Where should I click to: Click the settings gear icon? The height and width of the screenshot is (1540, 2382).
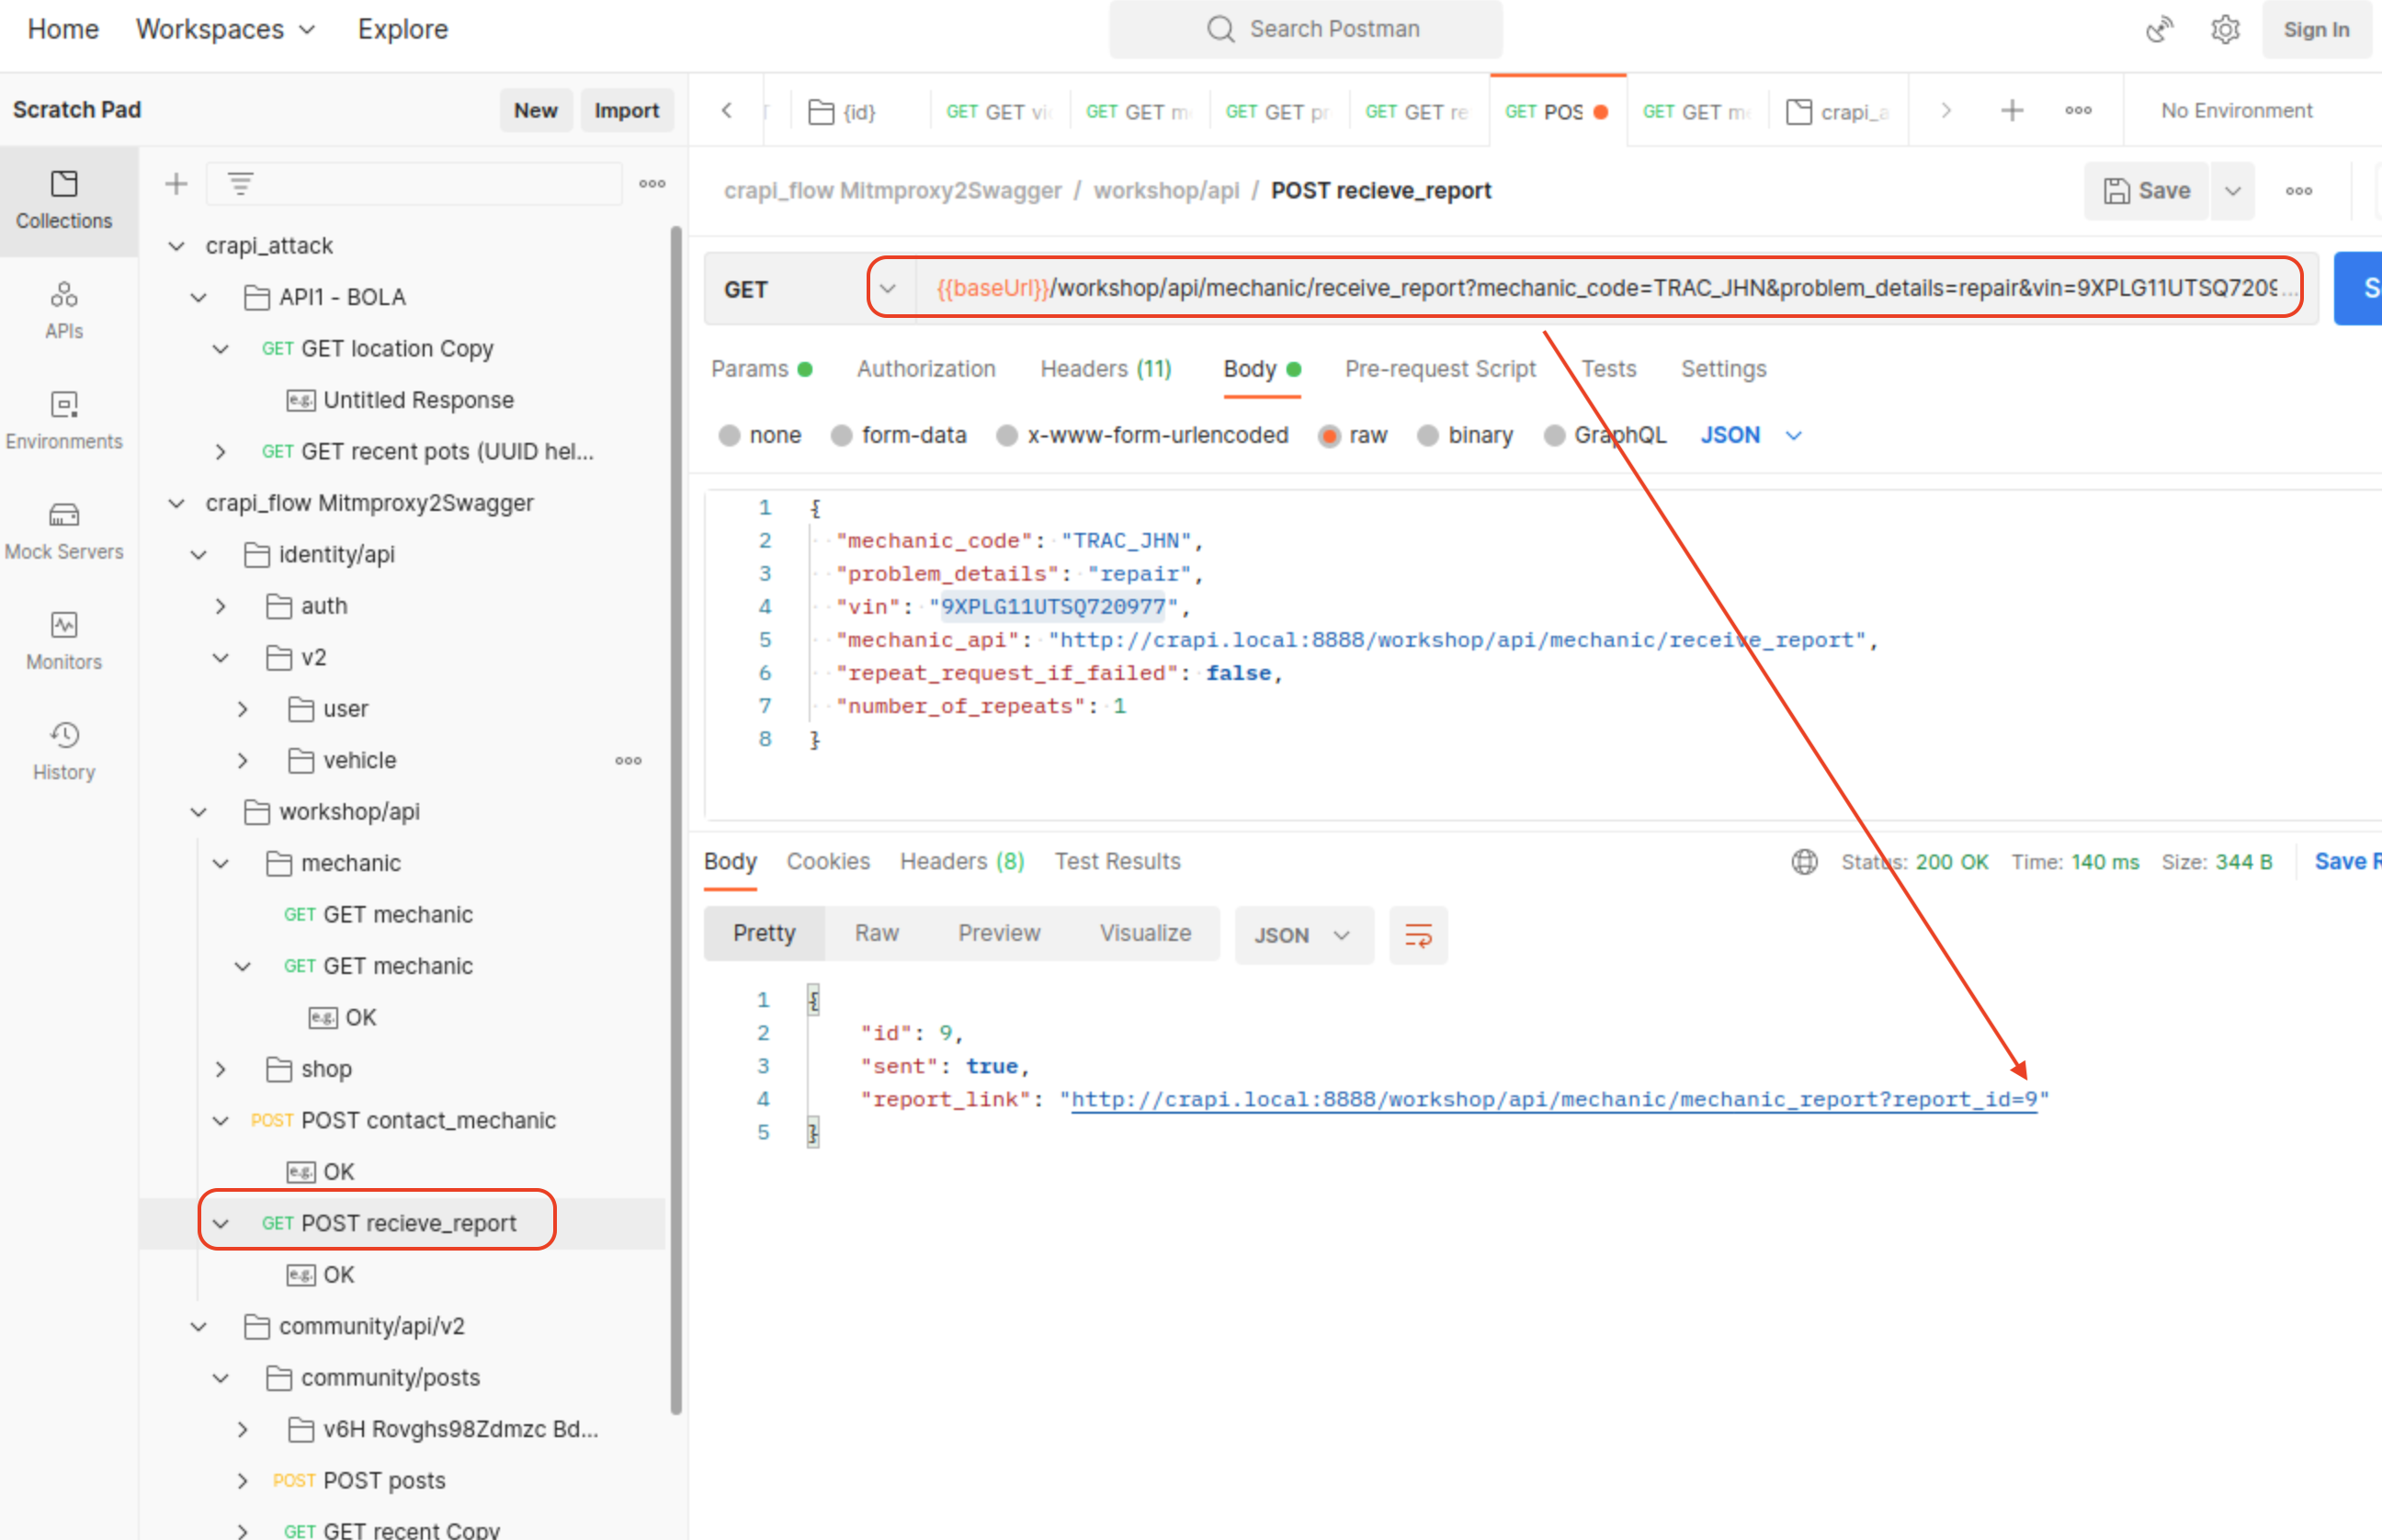pyautogui.click(x=2224, y=30)
